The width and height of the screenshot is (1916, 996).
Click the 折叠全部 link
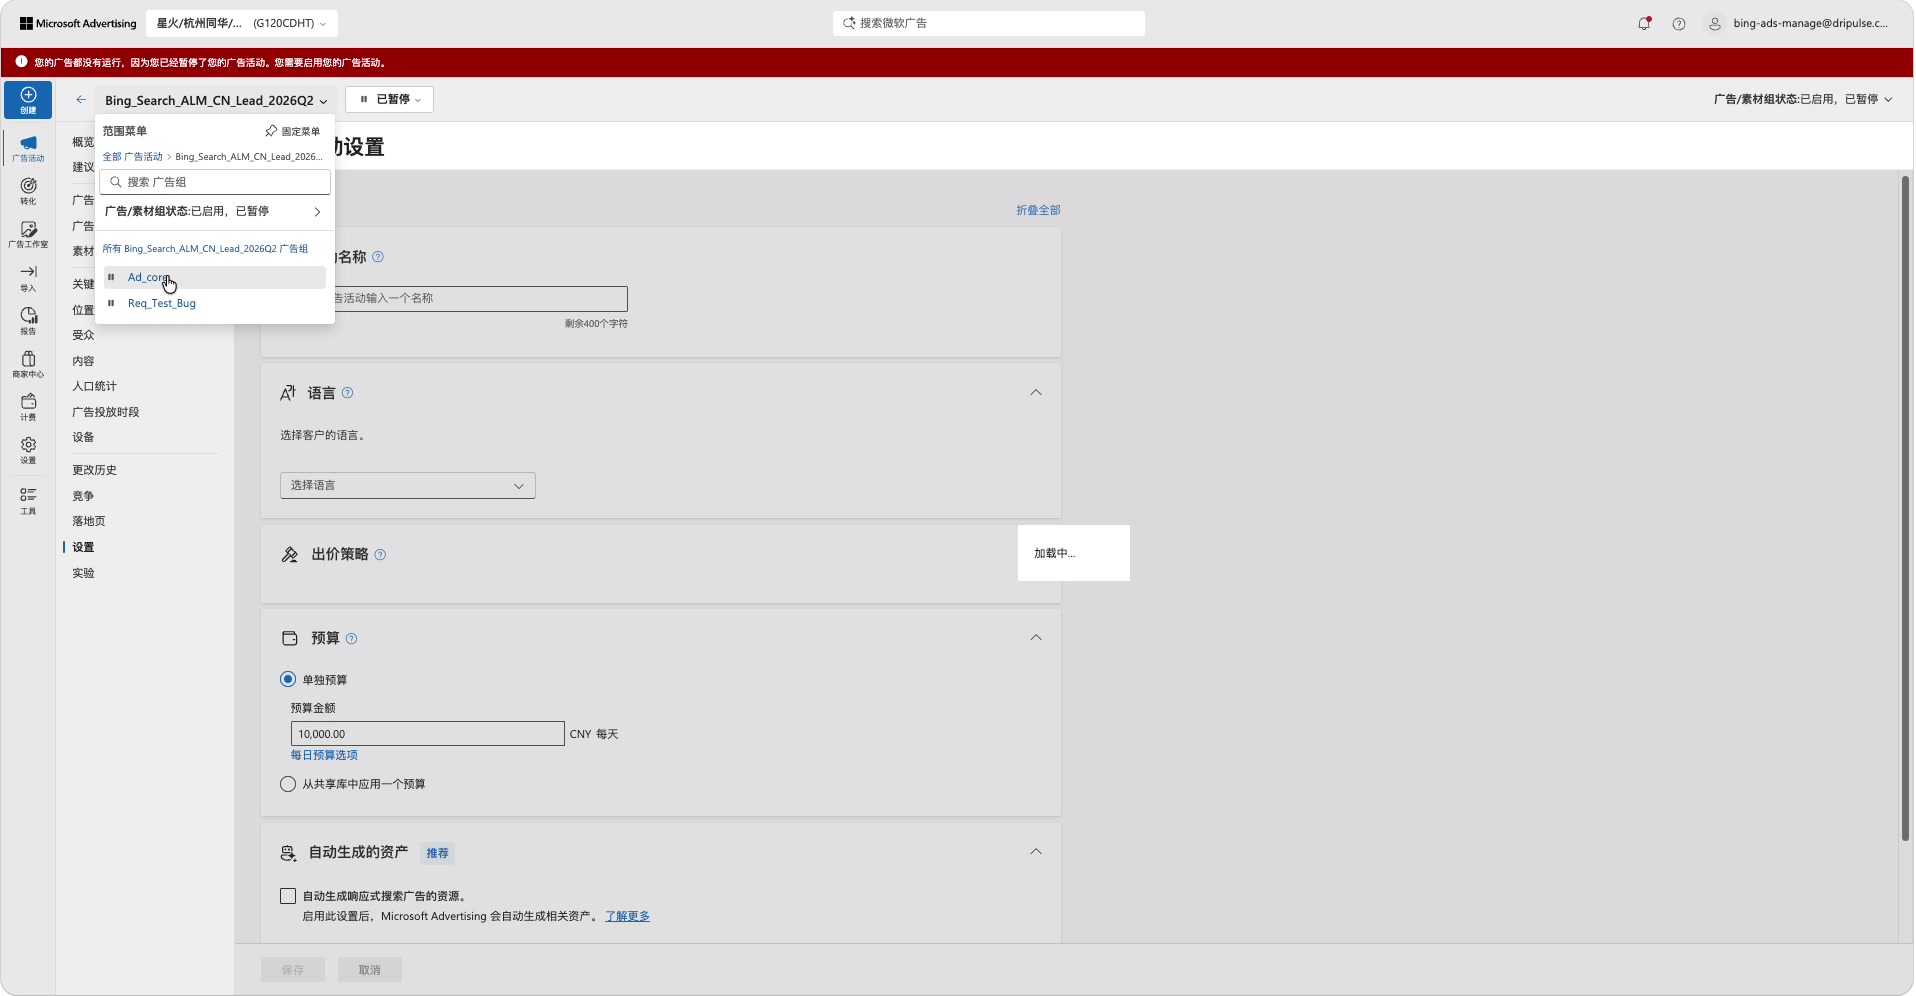(x=1038, y=210)
